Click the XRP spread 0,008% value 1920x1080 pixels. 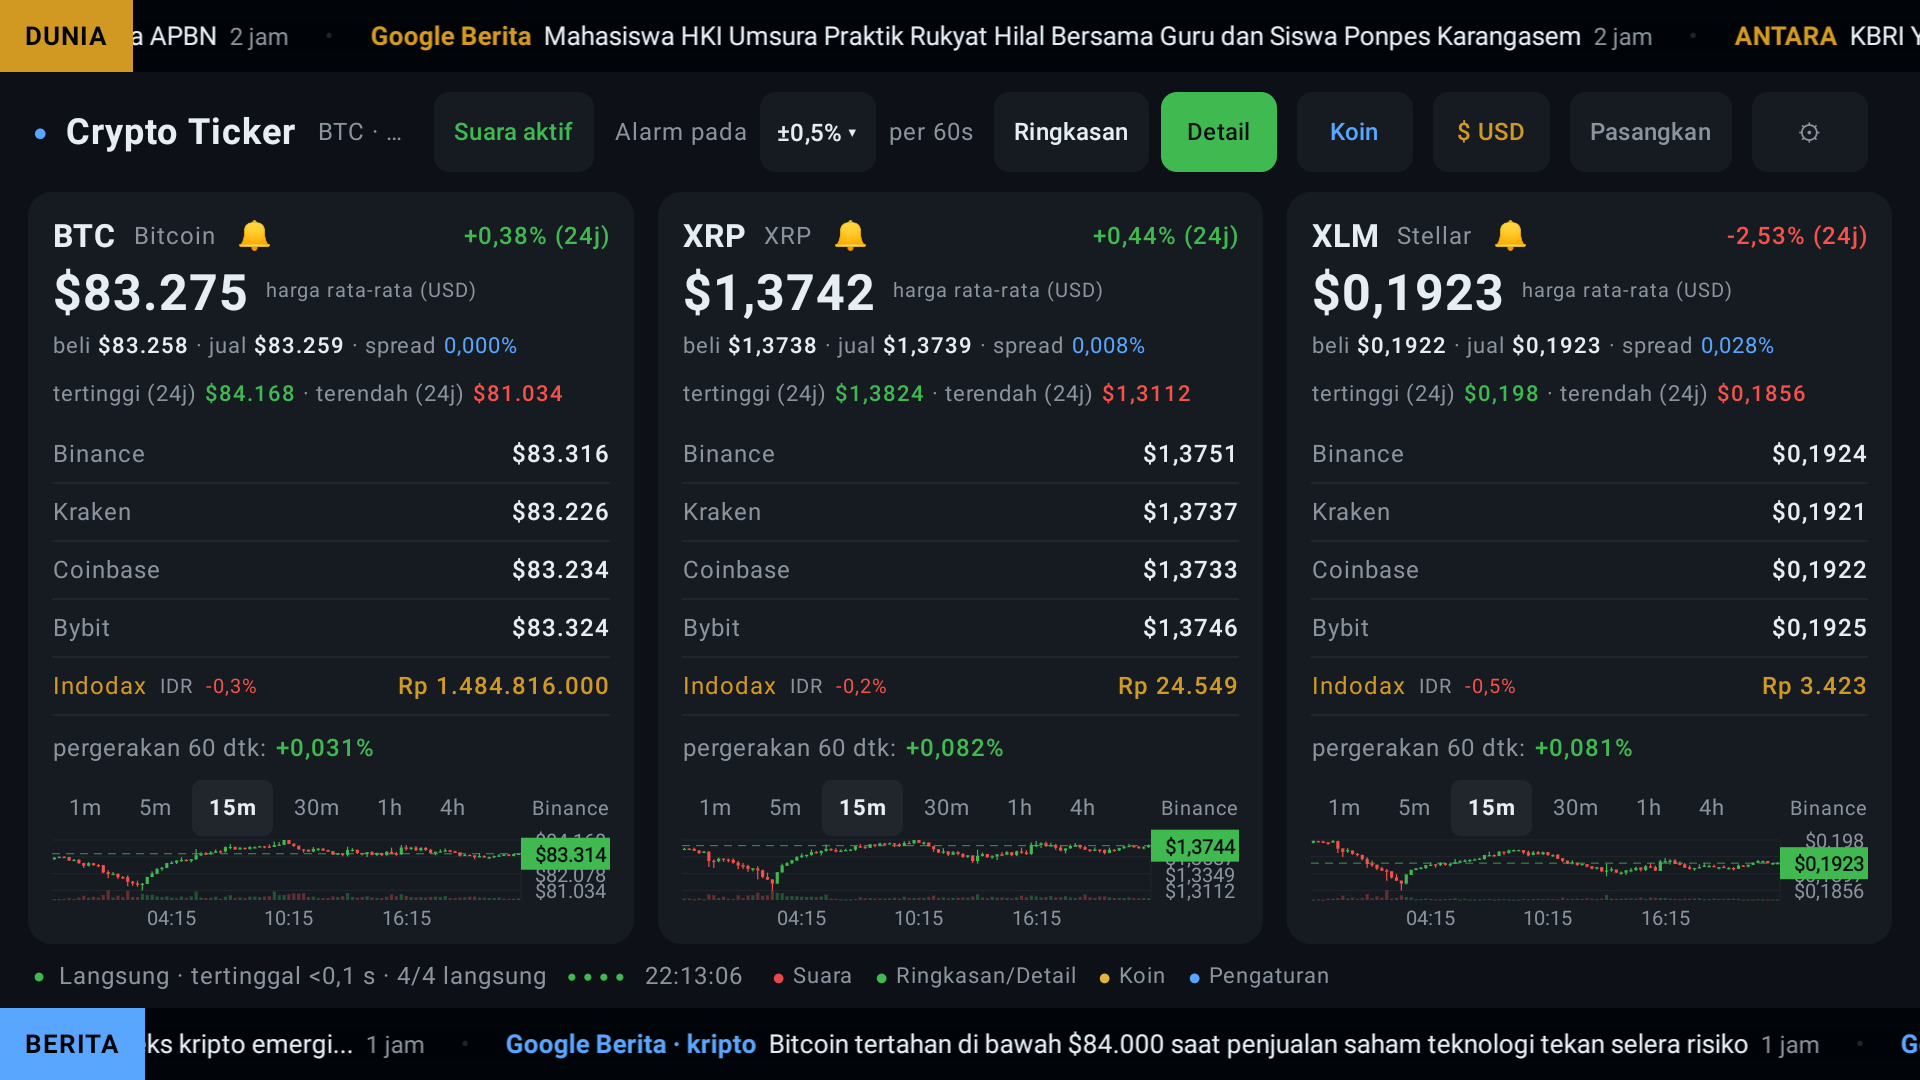pos(1108,346)
